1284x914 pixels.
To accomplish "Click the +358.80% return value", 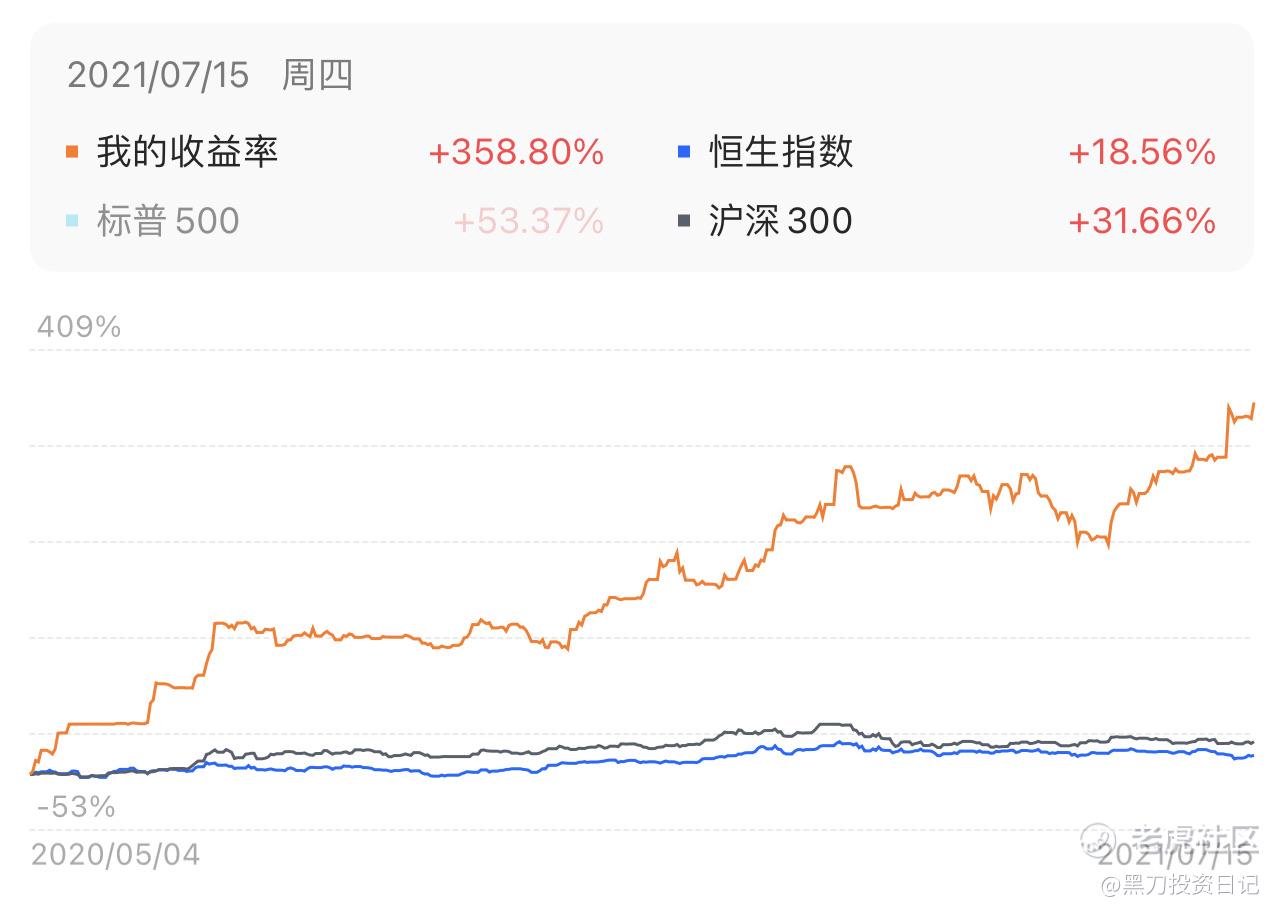I will pyautogui.click(x=516, y=152).
